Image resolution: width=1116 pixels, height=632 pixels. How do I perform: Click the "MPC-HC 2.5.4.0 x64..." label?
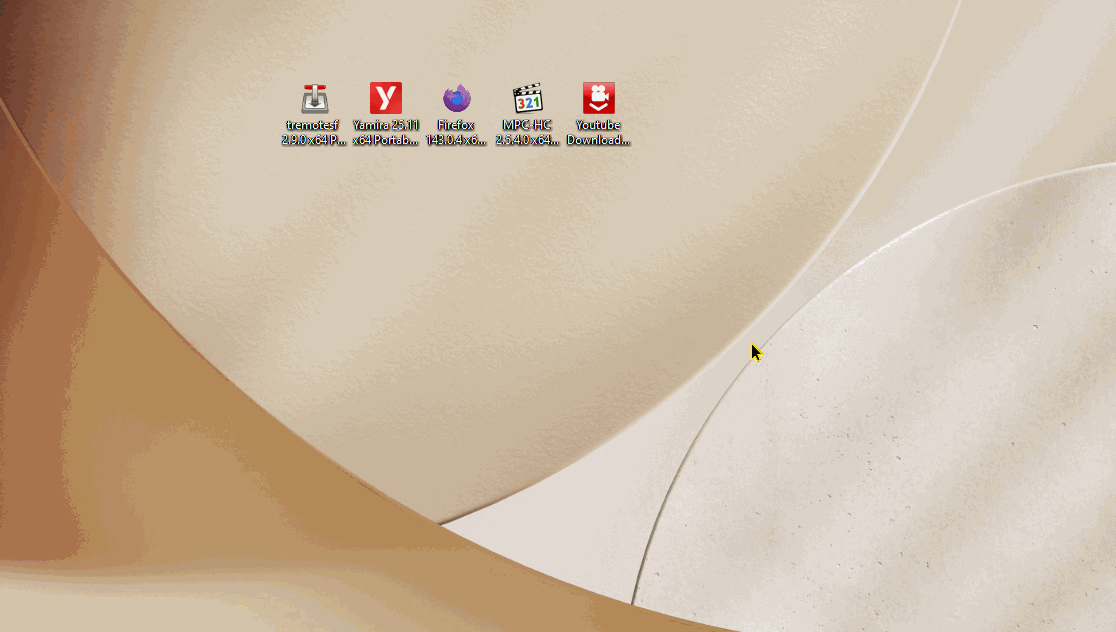pyautogui.click(x=527, y=132)
